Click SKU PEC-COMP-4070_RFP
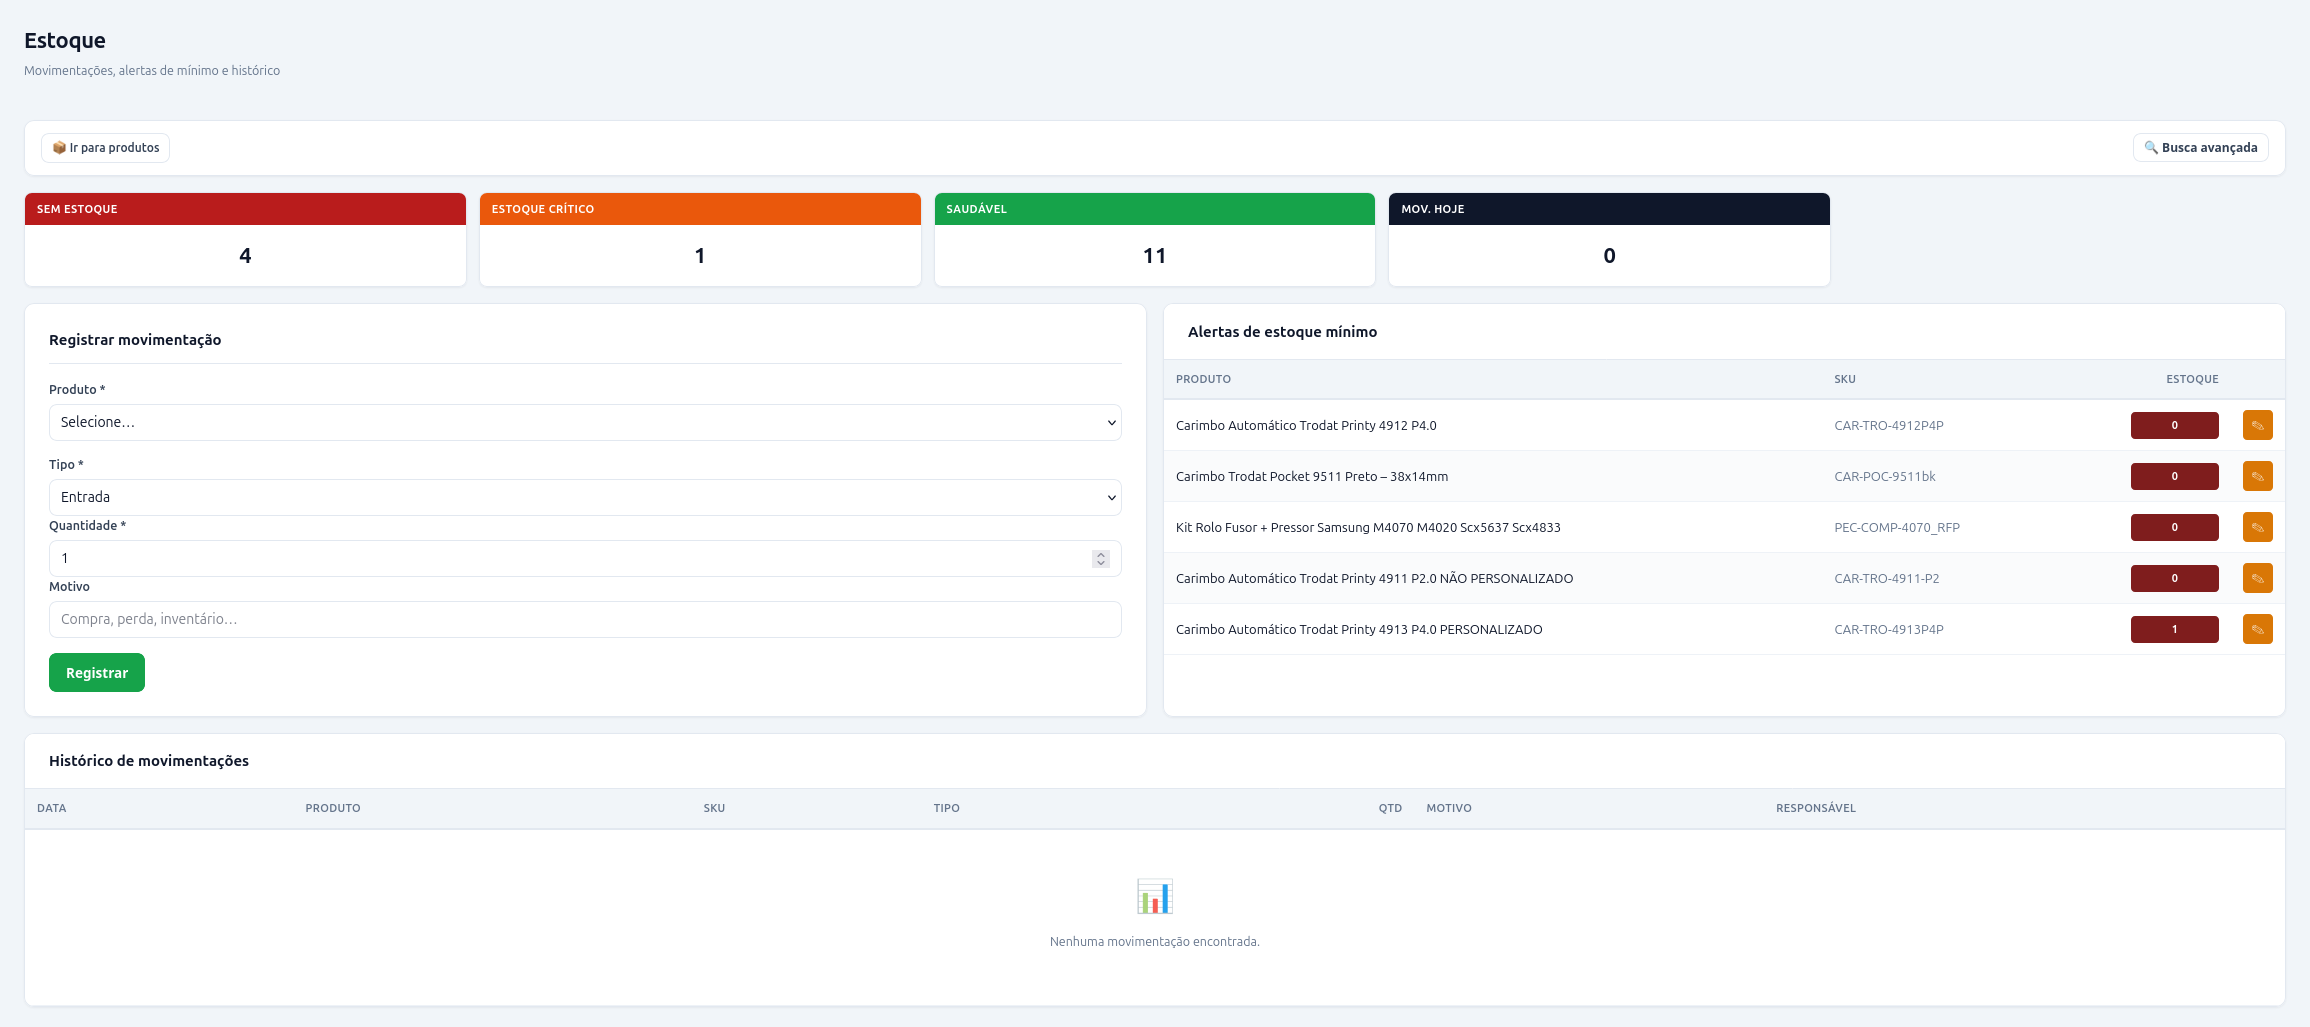 (1896, 527)
